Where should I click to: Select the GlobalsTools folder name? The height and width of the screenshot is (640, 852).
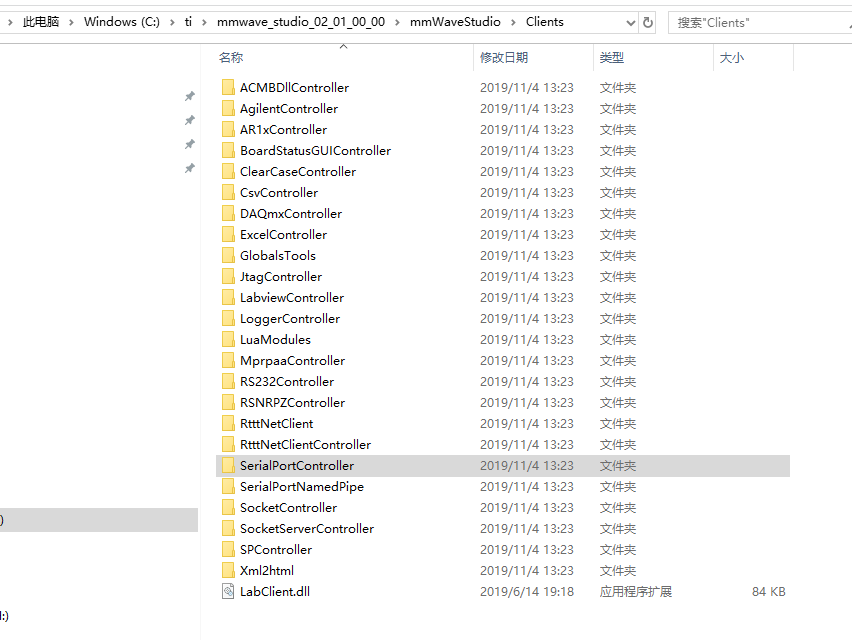278,255
